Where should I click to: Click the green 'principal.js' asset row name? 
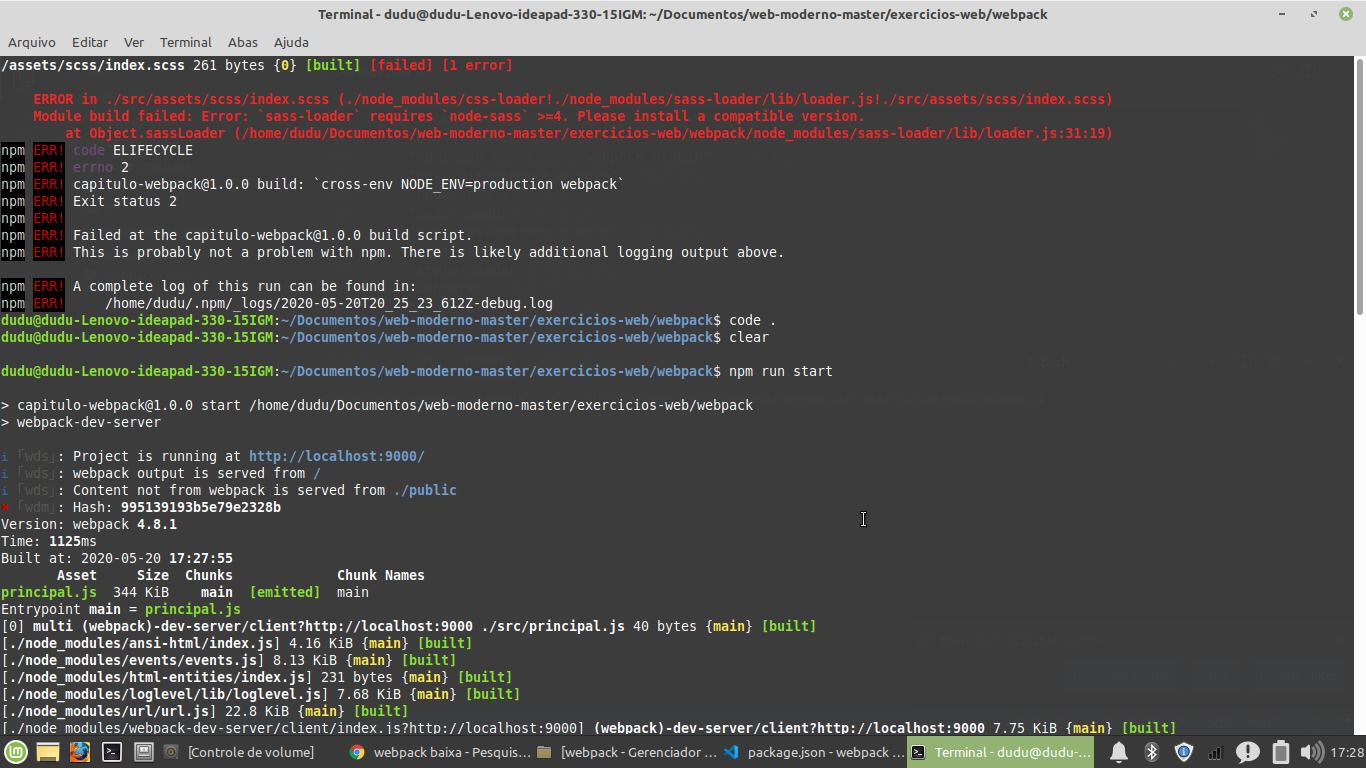(49, 592)
